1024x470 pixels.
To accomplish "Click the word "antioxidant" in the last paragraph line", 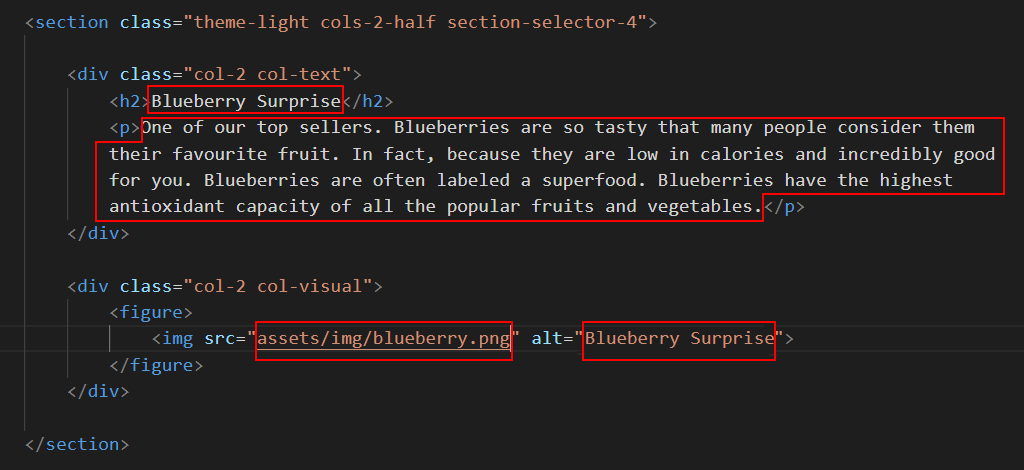I will 167,206.
